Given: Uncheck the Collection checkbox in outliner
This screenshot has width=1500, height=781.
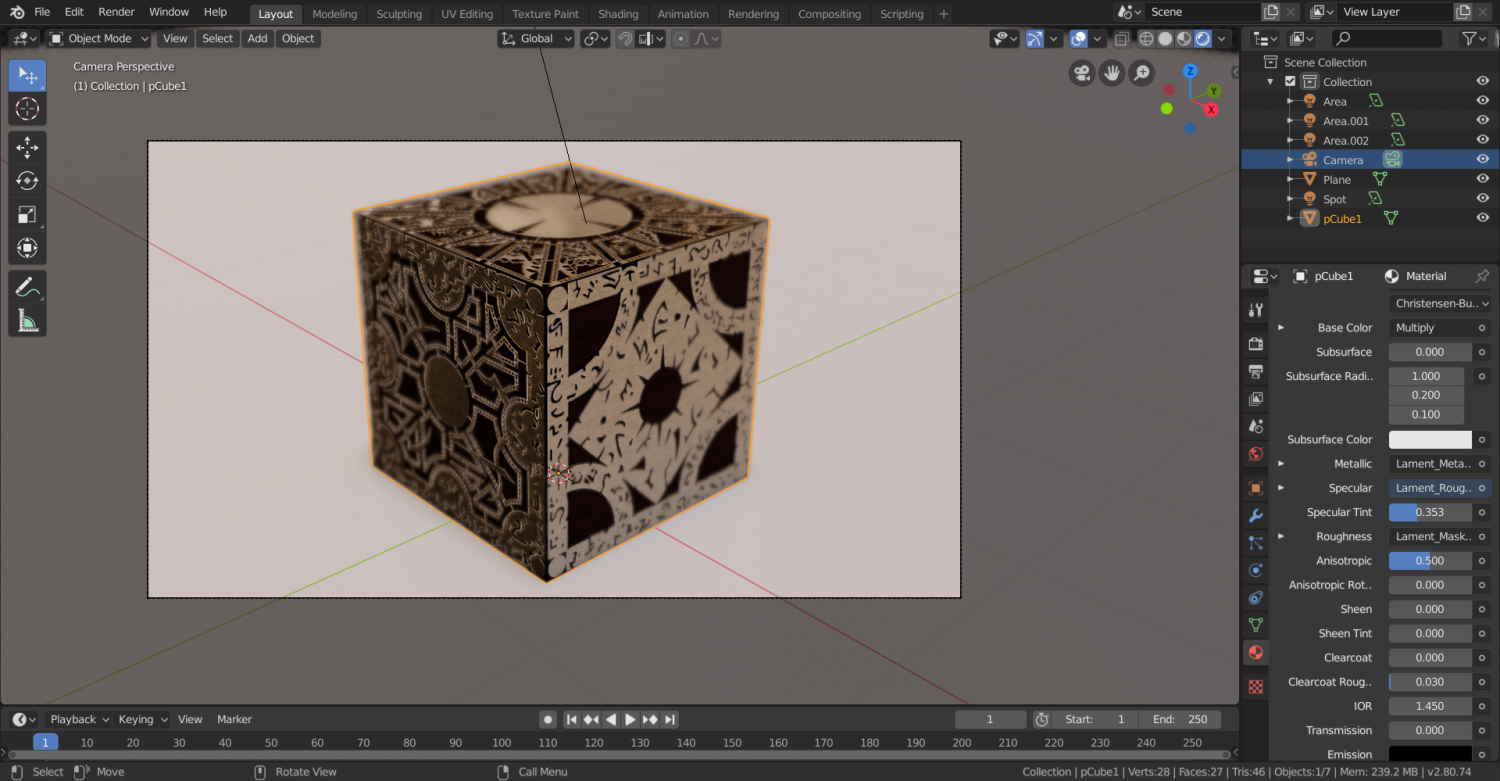Looking at the screenshot, I should (1290, 82).
